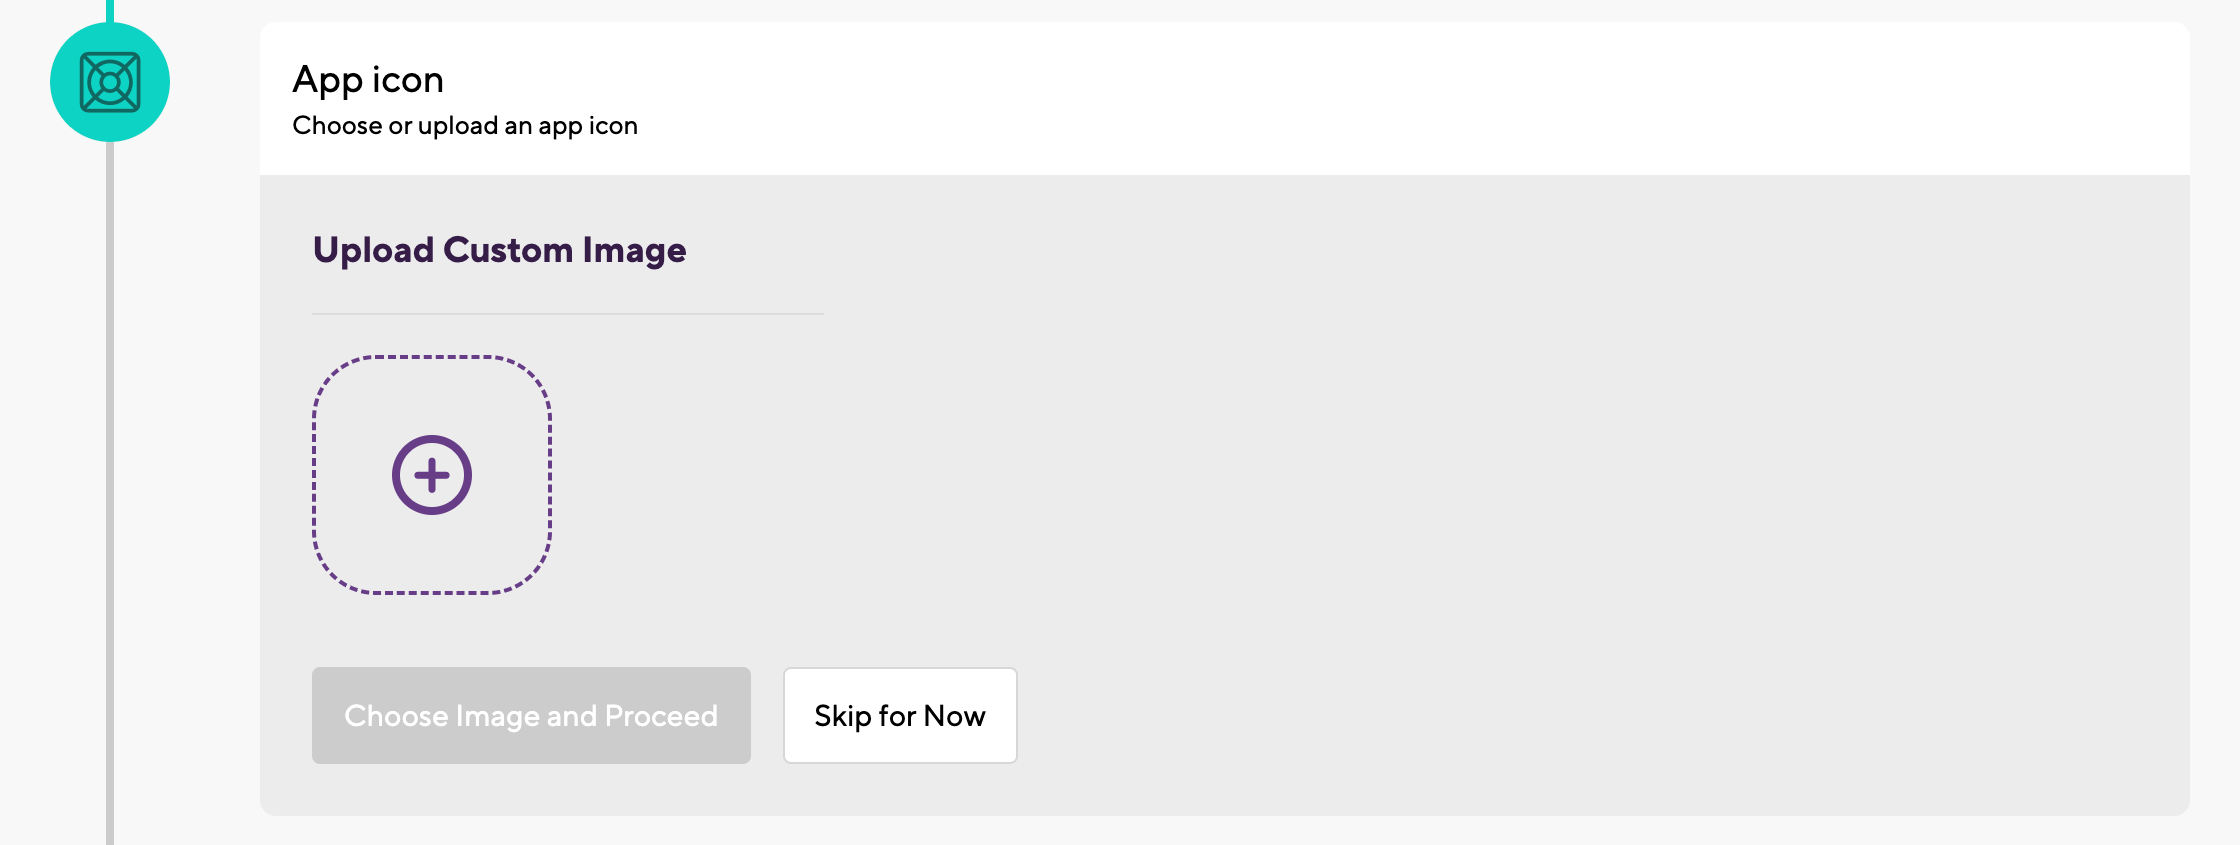This screenshot has height=845, width=2240.
Task: Click the gray timeline line below step circle
Action: [x=110, y=490]
